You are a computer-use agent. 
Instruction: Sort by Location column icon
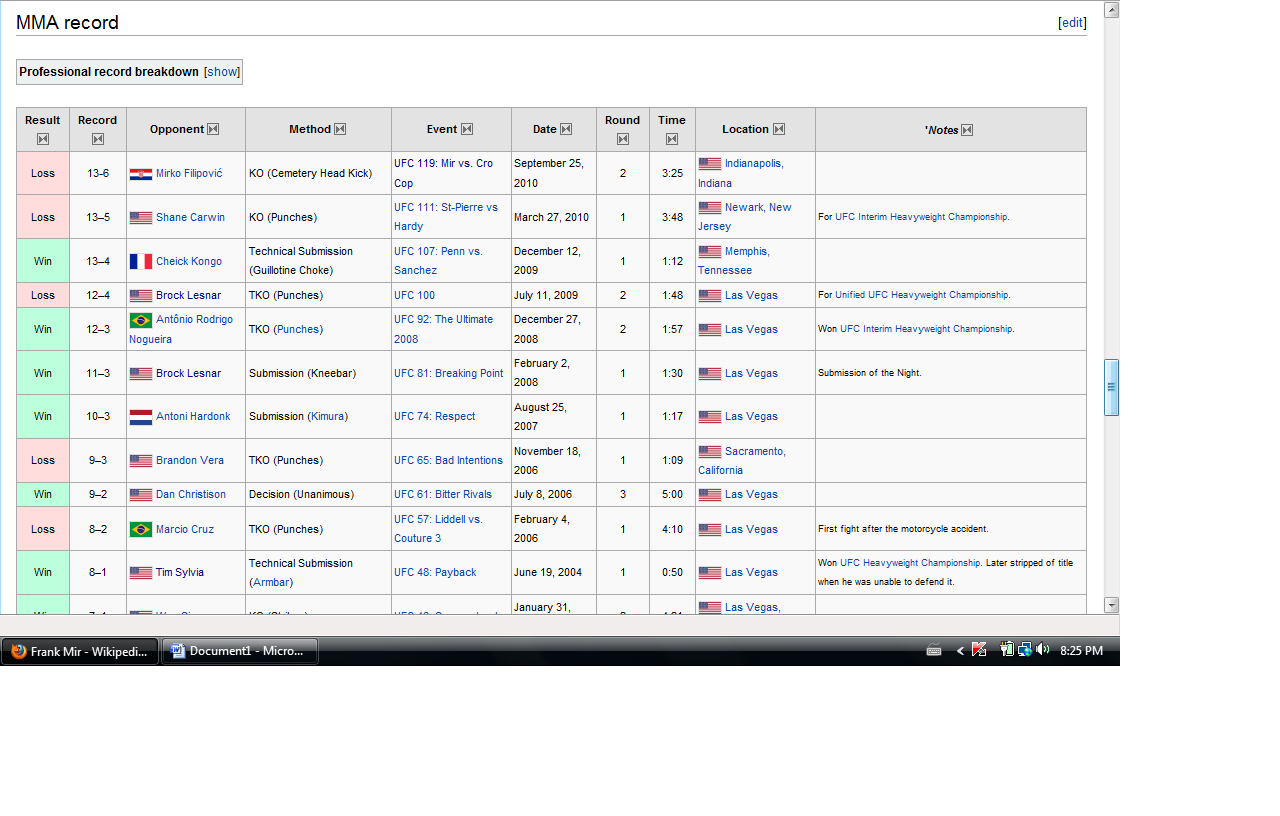(779, 129)
